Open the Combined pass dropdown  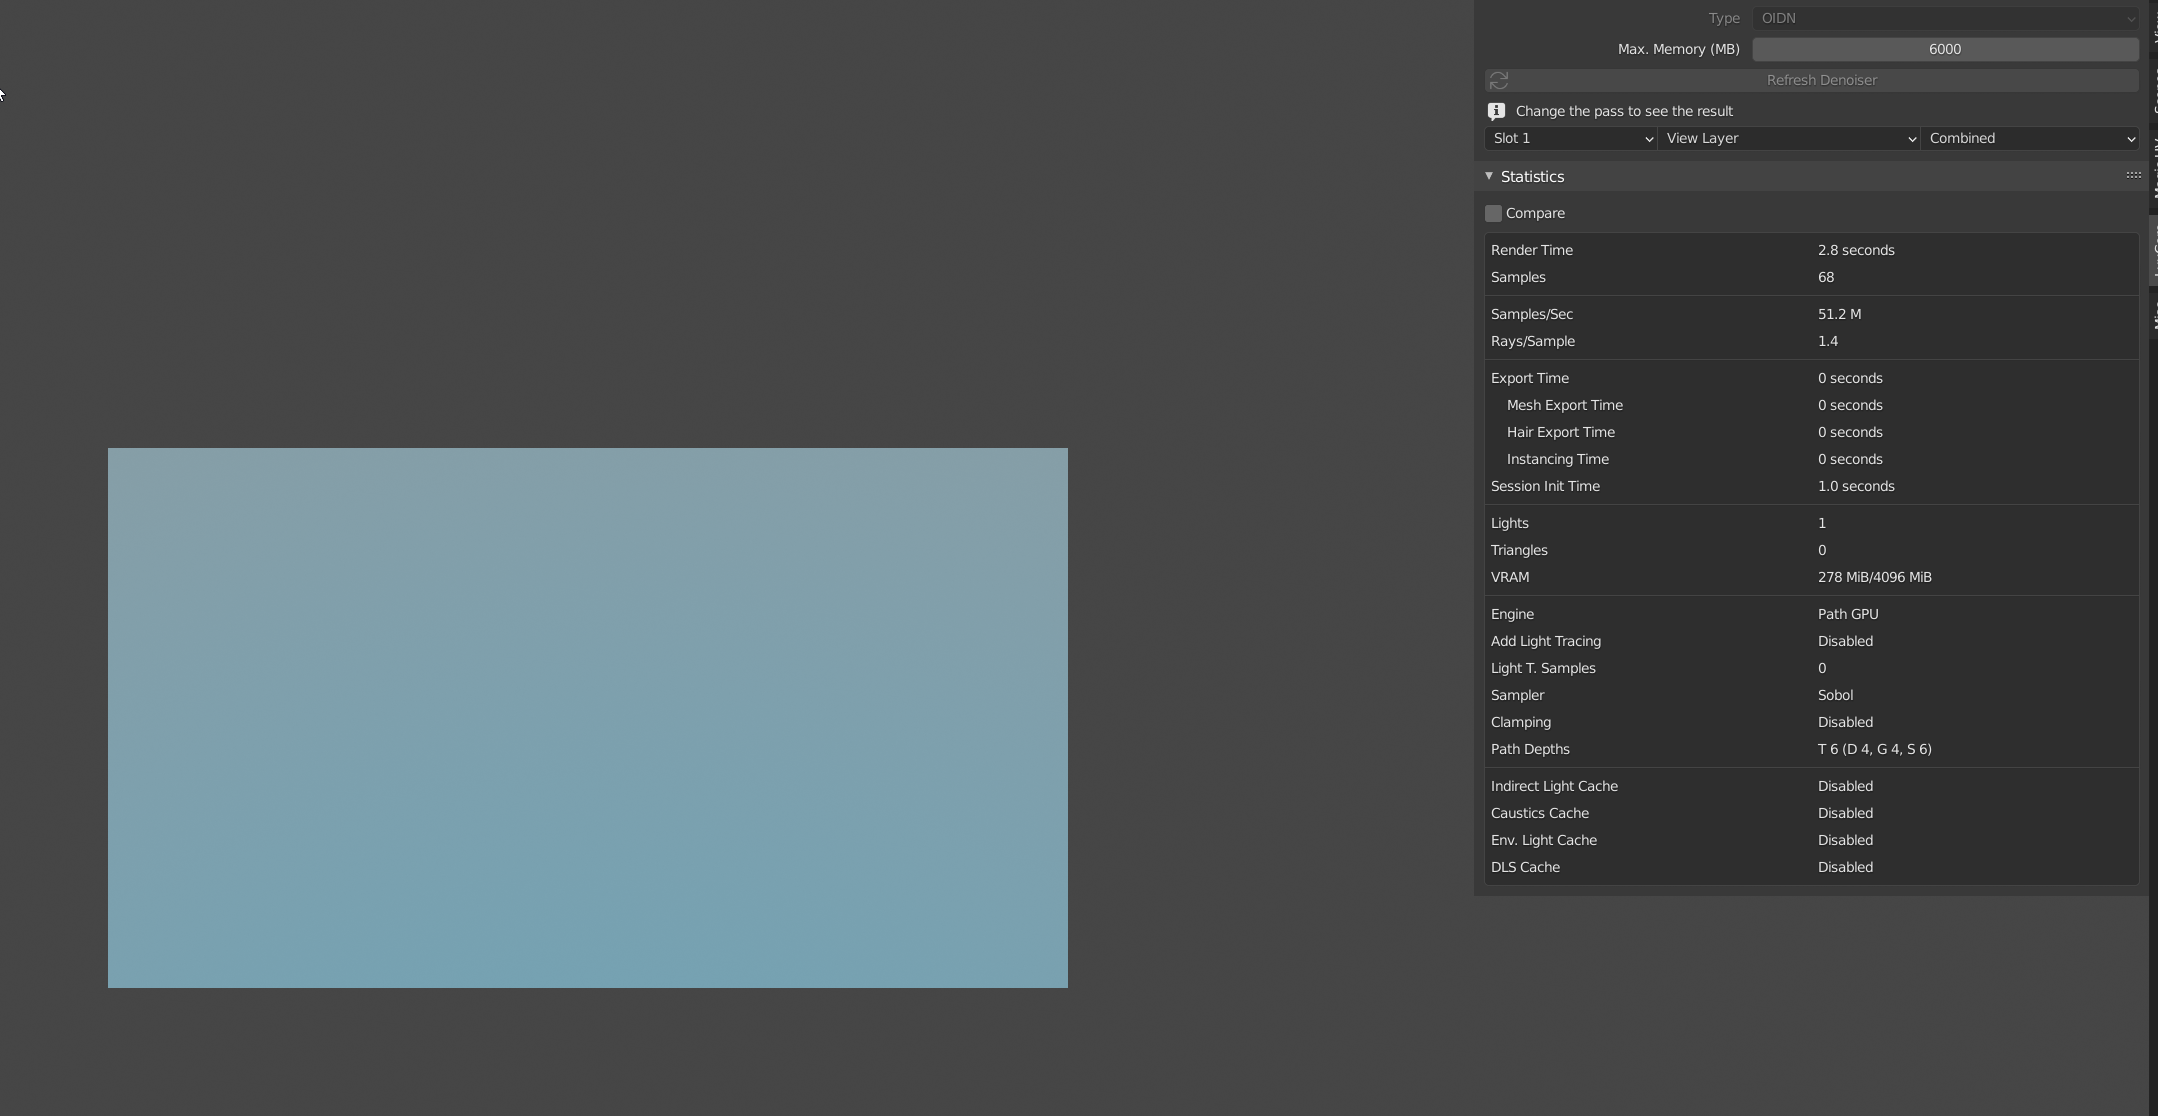tap(2030, 138)
